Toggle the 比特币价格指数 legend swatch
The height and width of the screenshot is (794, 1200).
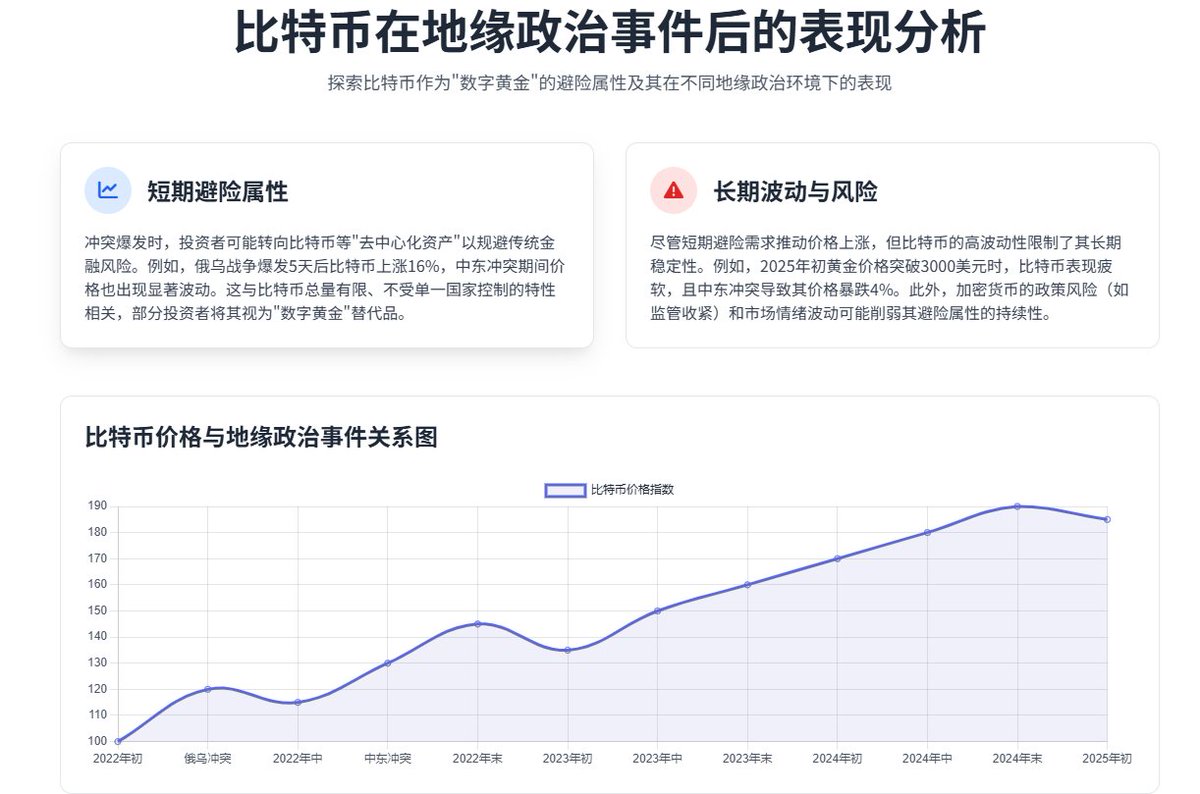pos(565,490)
